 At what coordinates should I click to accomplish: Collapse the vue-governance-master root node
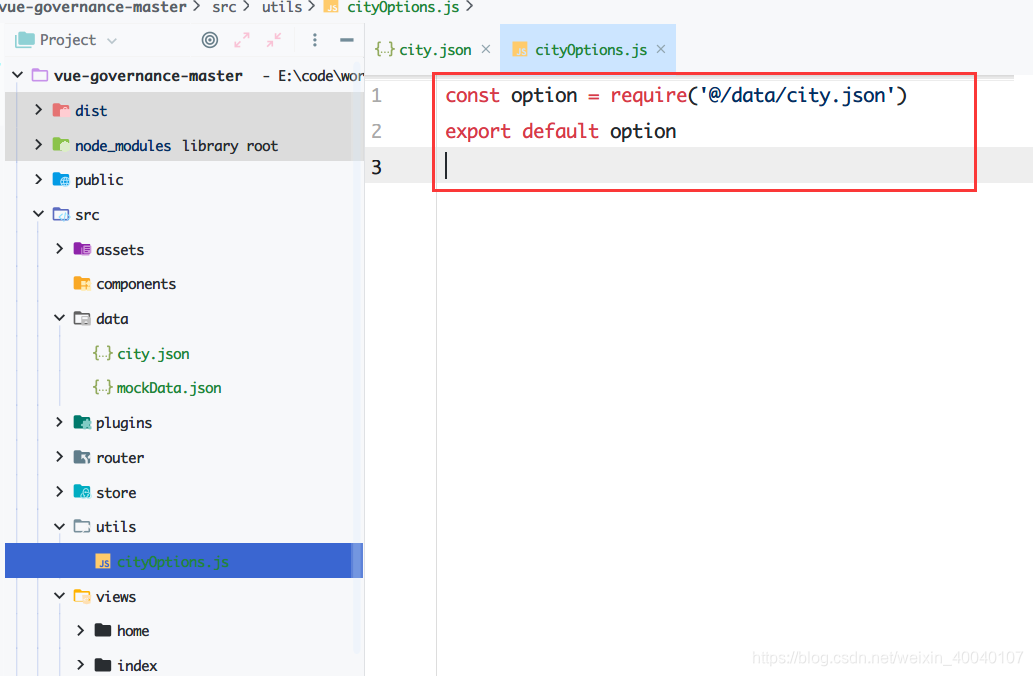pyautogui.click(x=18, y=75)
